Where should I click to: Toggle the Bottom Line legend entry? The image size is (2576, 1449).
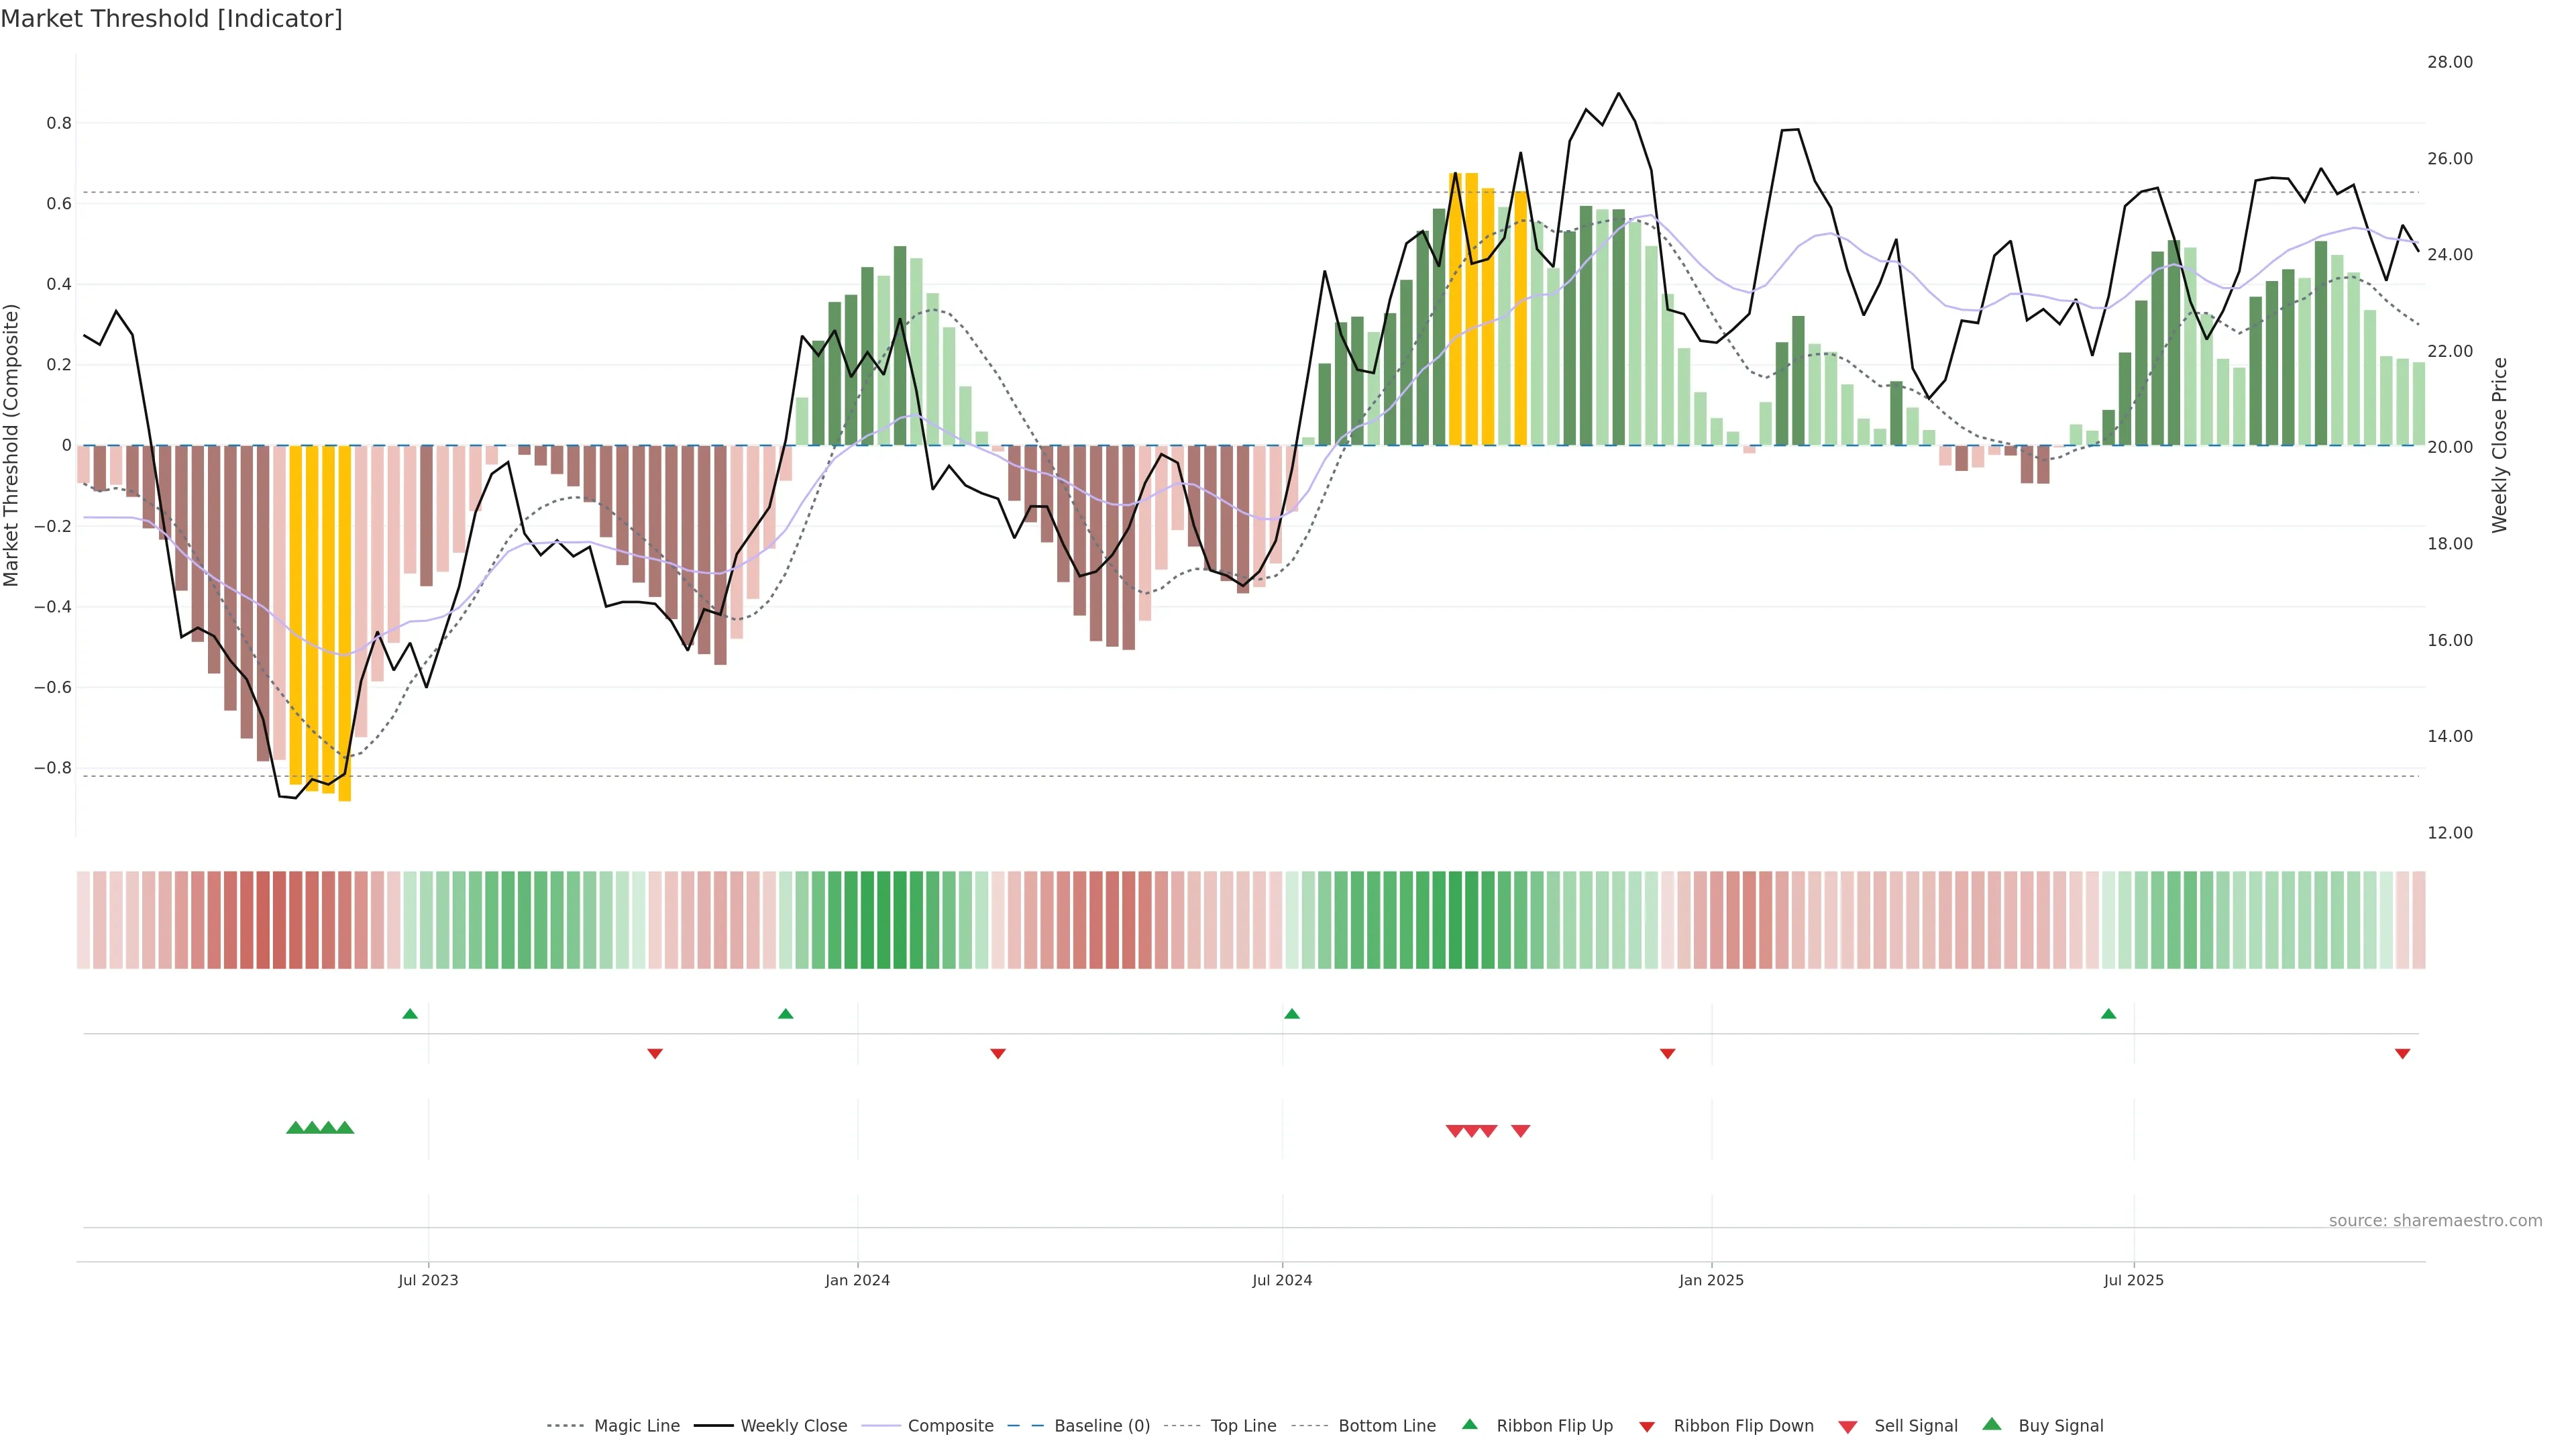[1386, 1426]
